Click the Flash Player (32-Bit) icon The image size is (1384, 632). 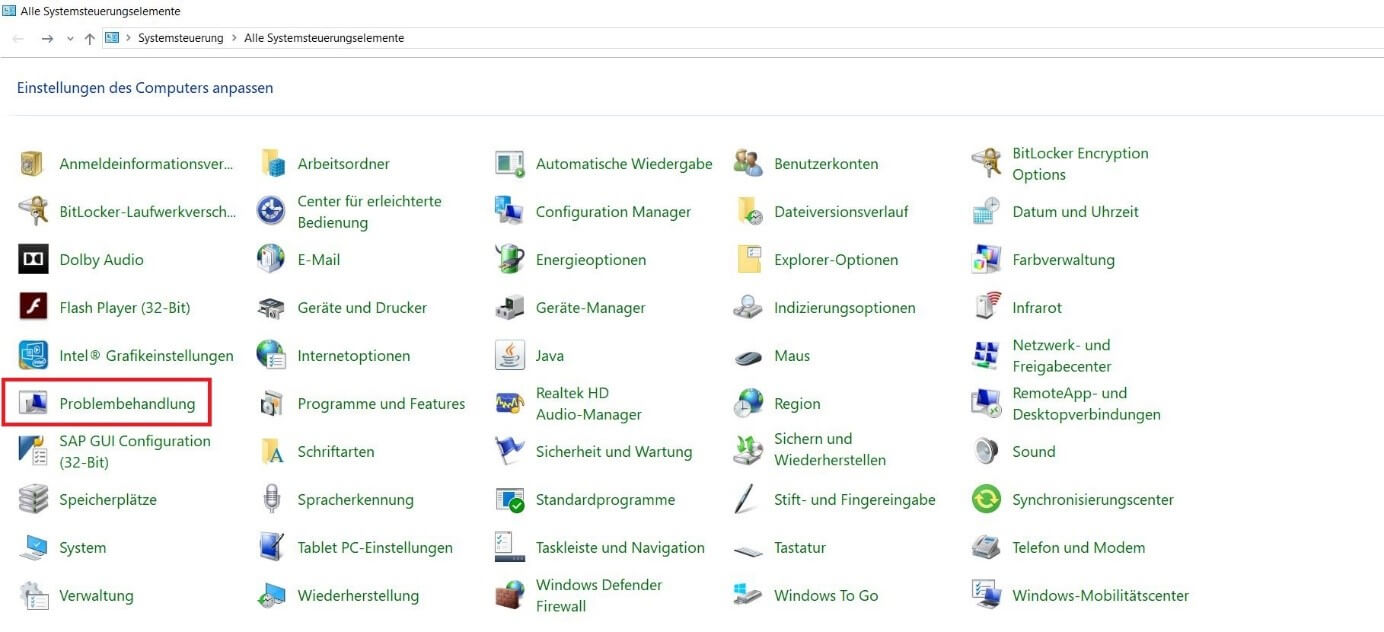click(x=33, y=307)
